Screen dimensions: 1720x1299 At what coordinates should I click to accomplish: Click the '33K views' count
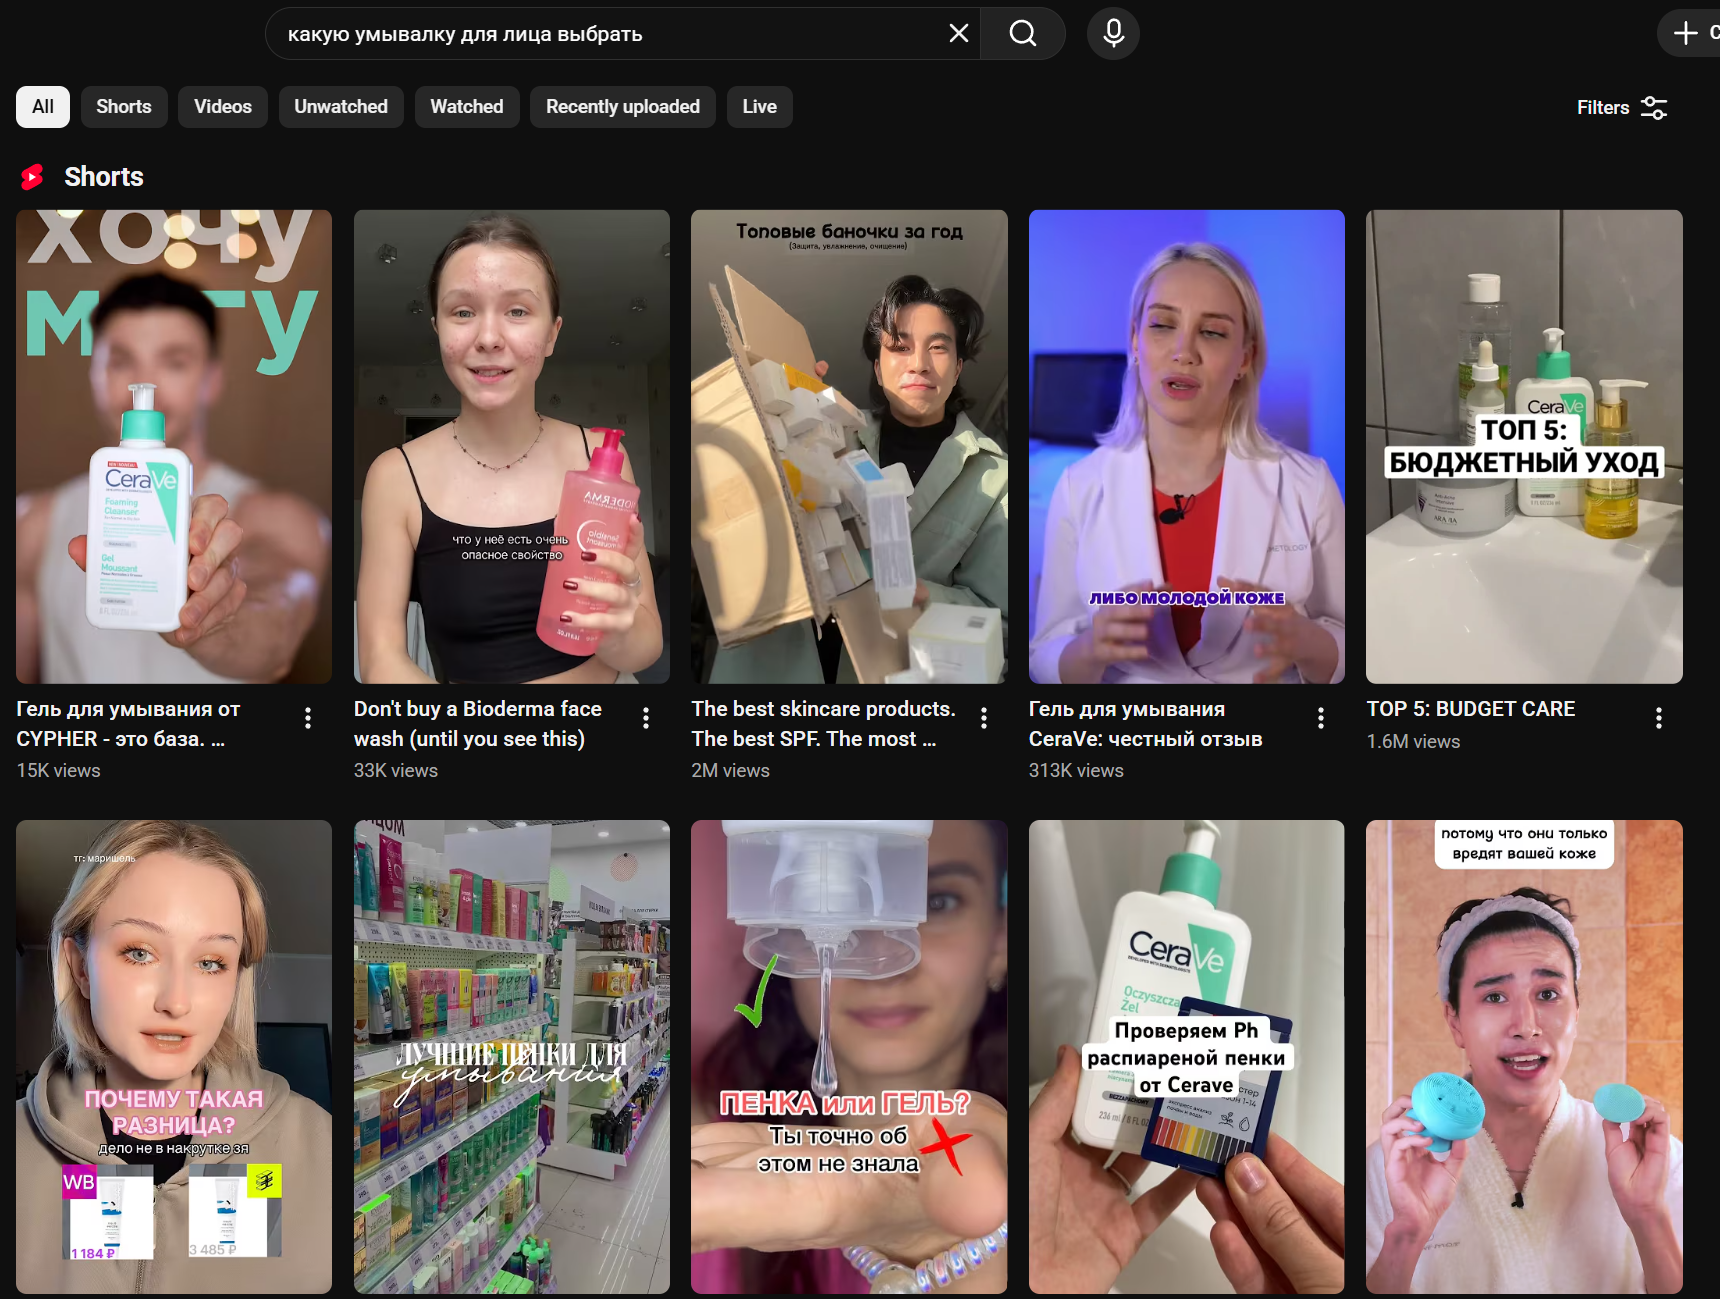[x=396, y=771]
